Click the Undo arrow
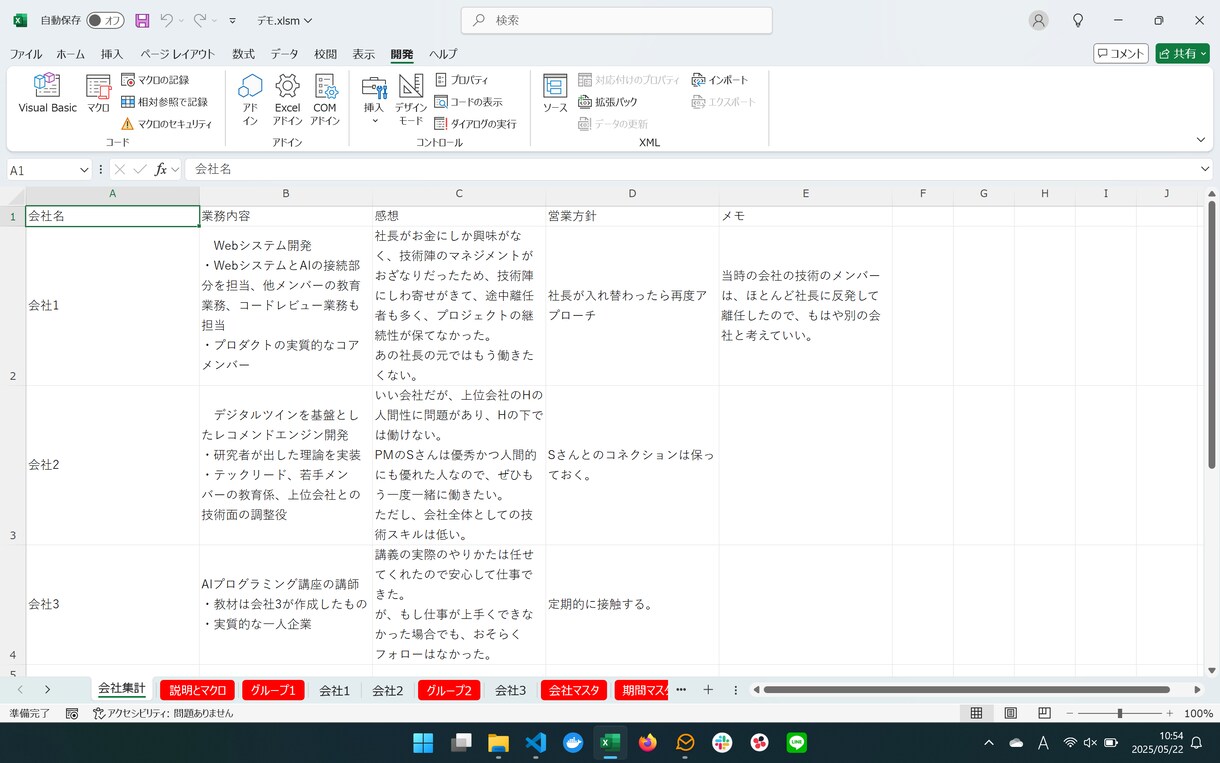Viewport: 1220px width, 763px height. click(x=167, y=20)
